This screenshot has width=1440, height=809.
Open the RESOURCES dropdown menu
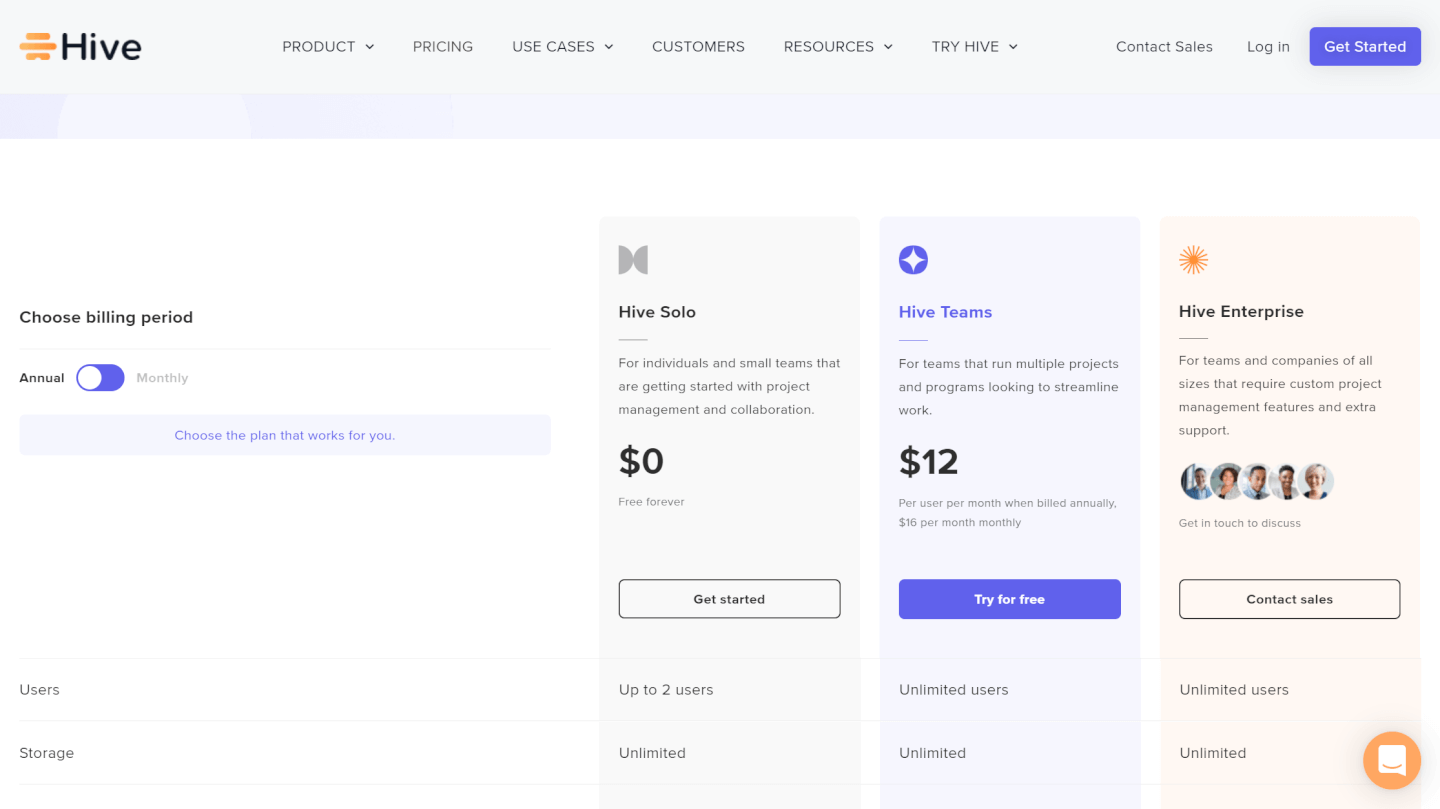coord(838,46)
